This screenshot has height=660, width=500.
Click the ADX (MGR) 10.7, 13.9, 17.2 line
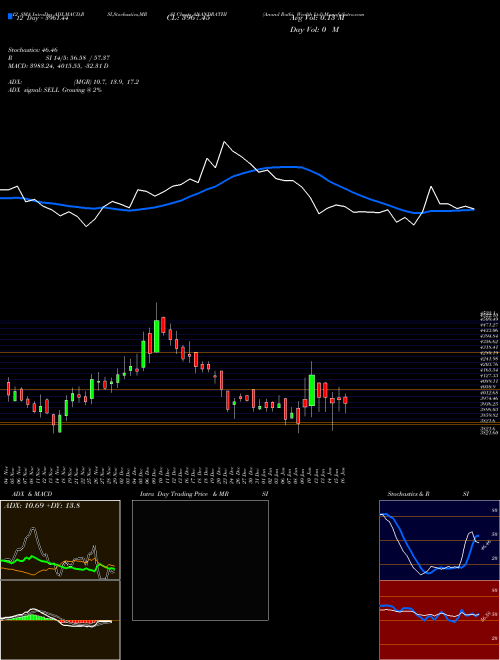[x=73, y=82]
